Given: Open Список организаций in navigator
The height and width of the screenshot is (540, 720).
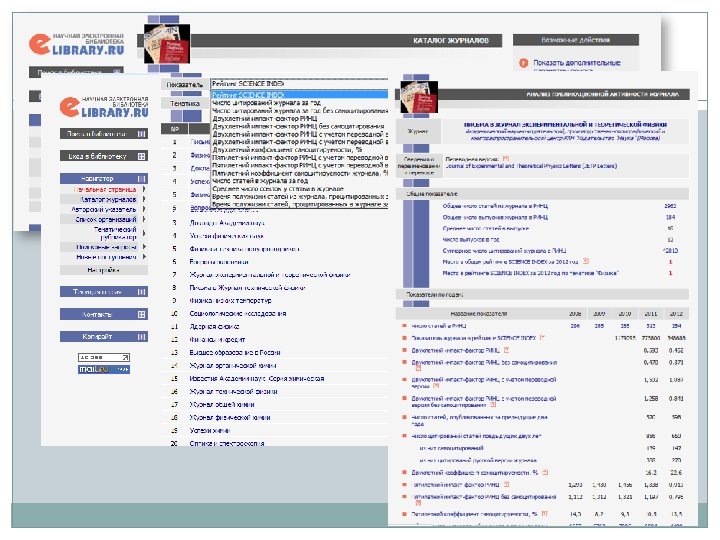Looking at the screenshot, I should [x=106, y=219].
